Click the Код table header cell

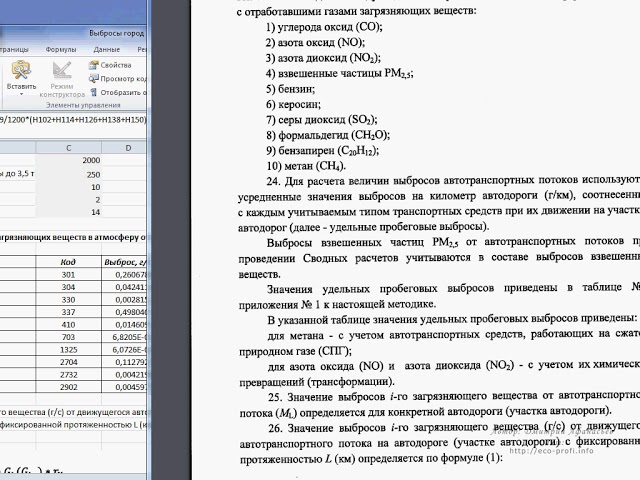[x=68, y=262]
